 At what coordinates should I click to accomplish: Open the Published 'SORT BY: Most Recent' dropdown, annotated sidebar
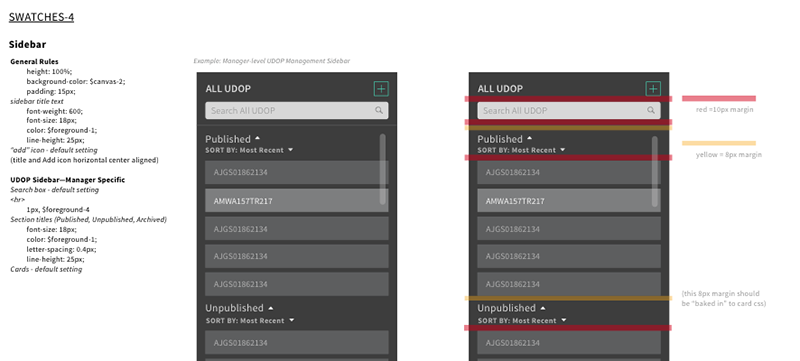521,150
